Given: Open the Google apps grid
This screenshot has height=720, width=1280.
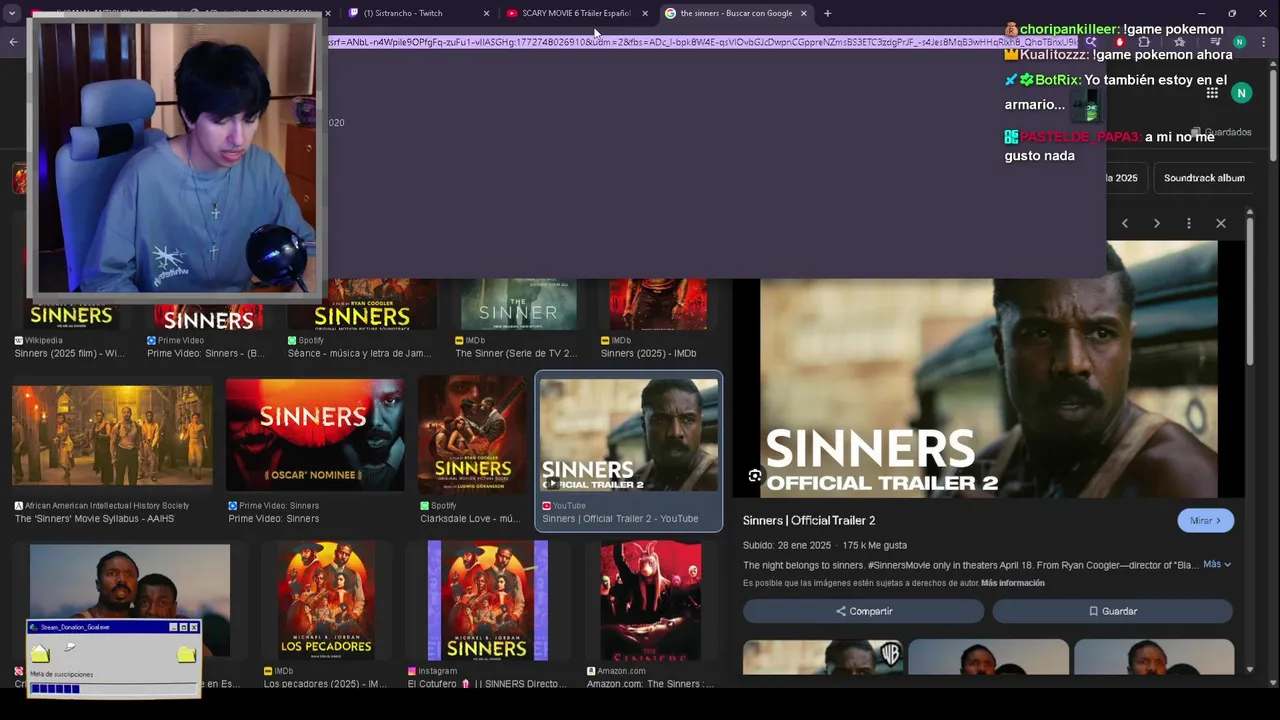Looking at the screenshot, I should point(1212,93).
